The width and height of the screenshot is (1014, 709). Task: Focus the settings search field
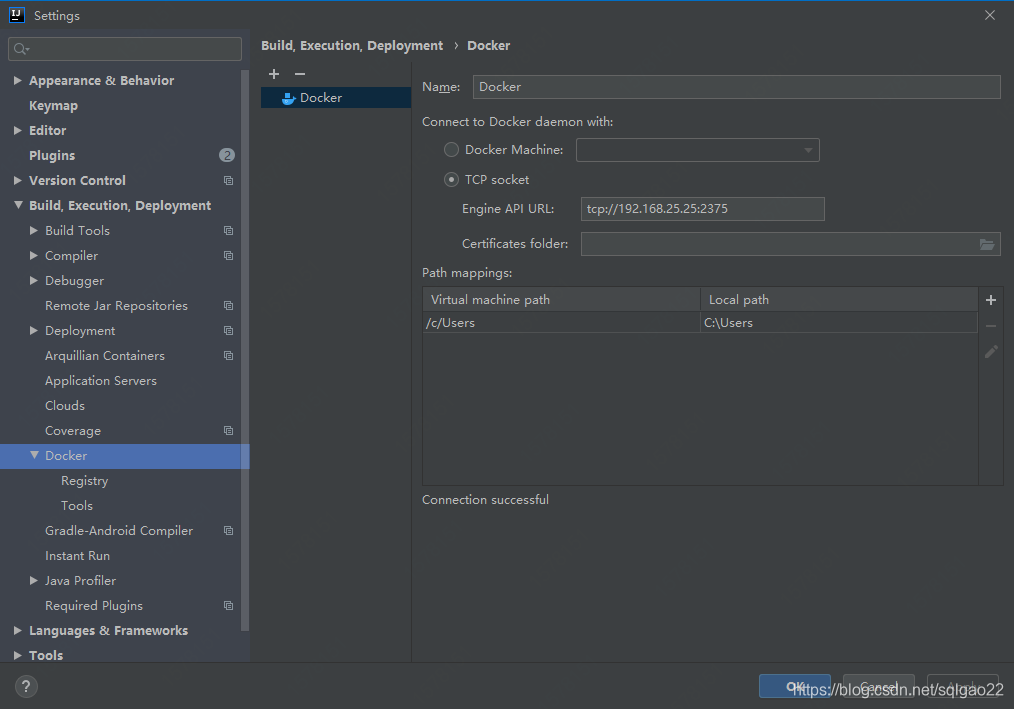tap(125, 49)
